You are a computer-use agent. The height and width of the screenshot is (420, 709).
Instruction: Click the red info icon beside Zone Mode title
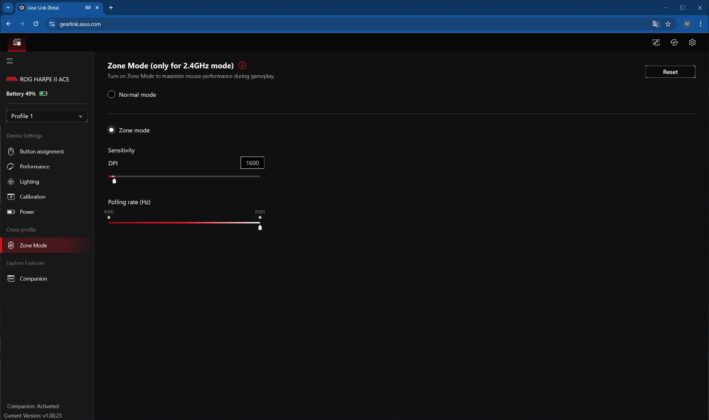[x=242, y=66]
